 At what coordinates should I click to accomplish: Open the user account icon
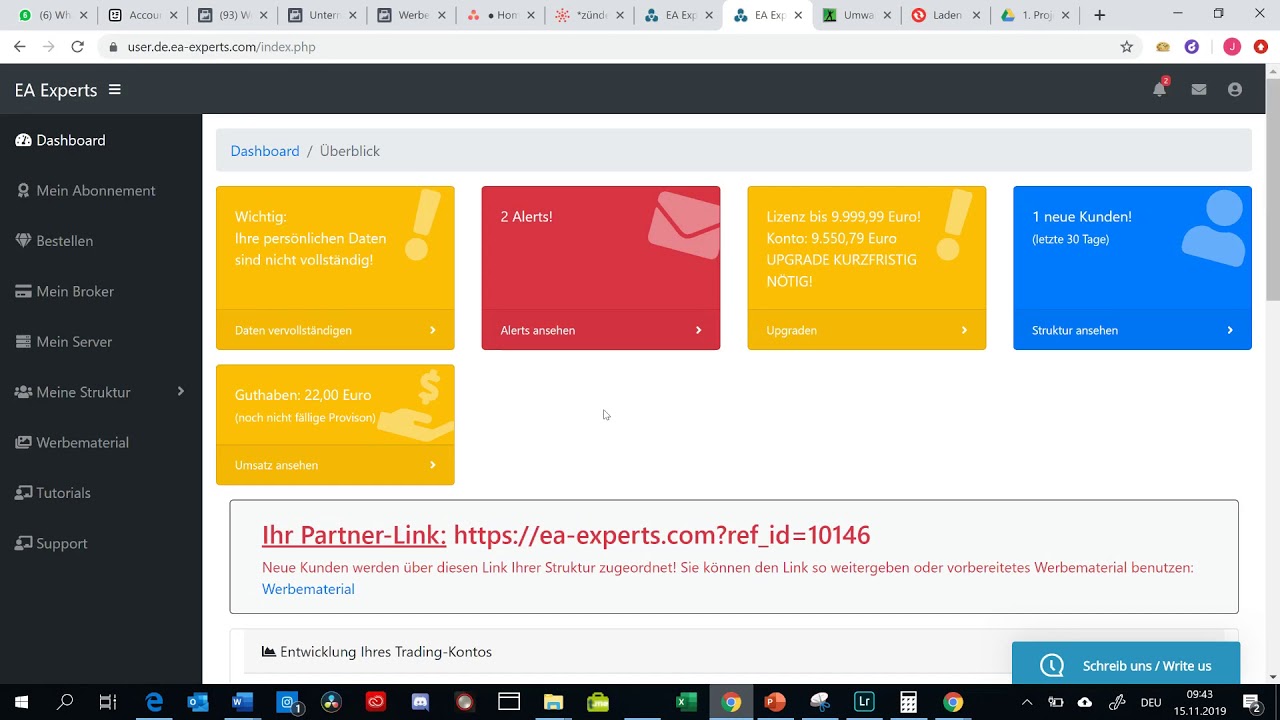click(x=1235, y=90)
